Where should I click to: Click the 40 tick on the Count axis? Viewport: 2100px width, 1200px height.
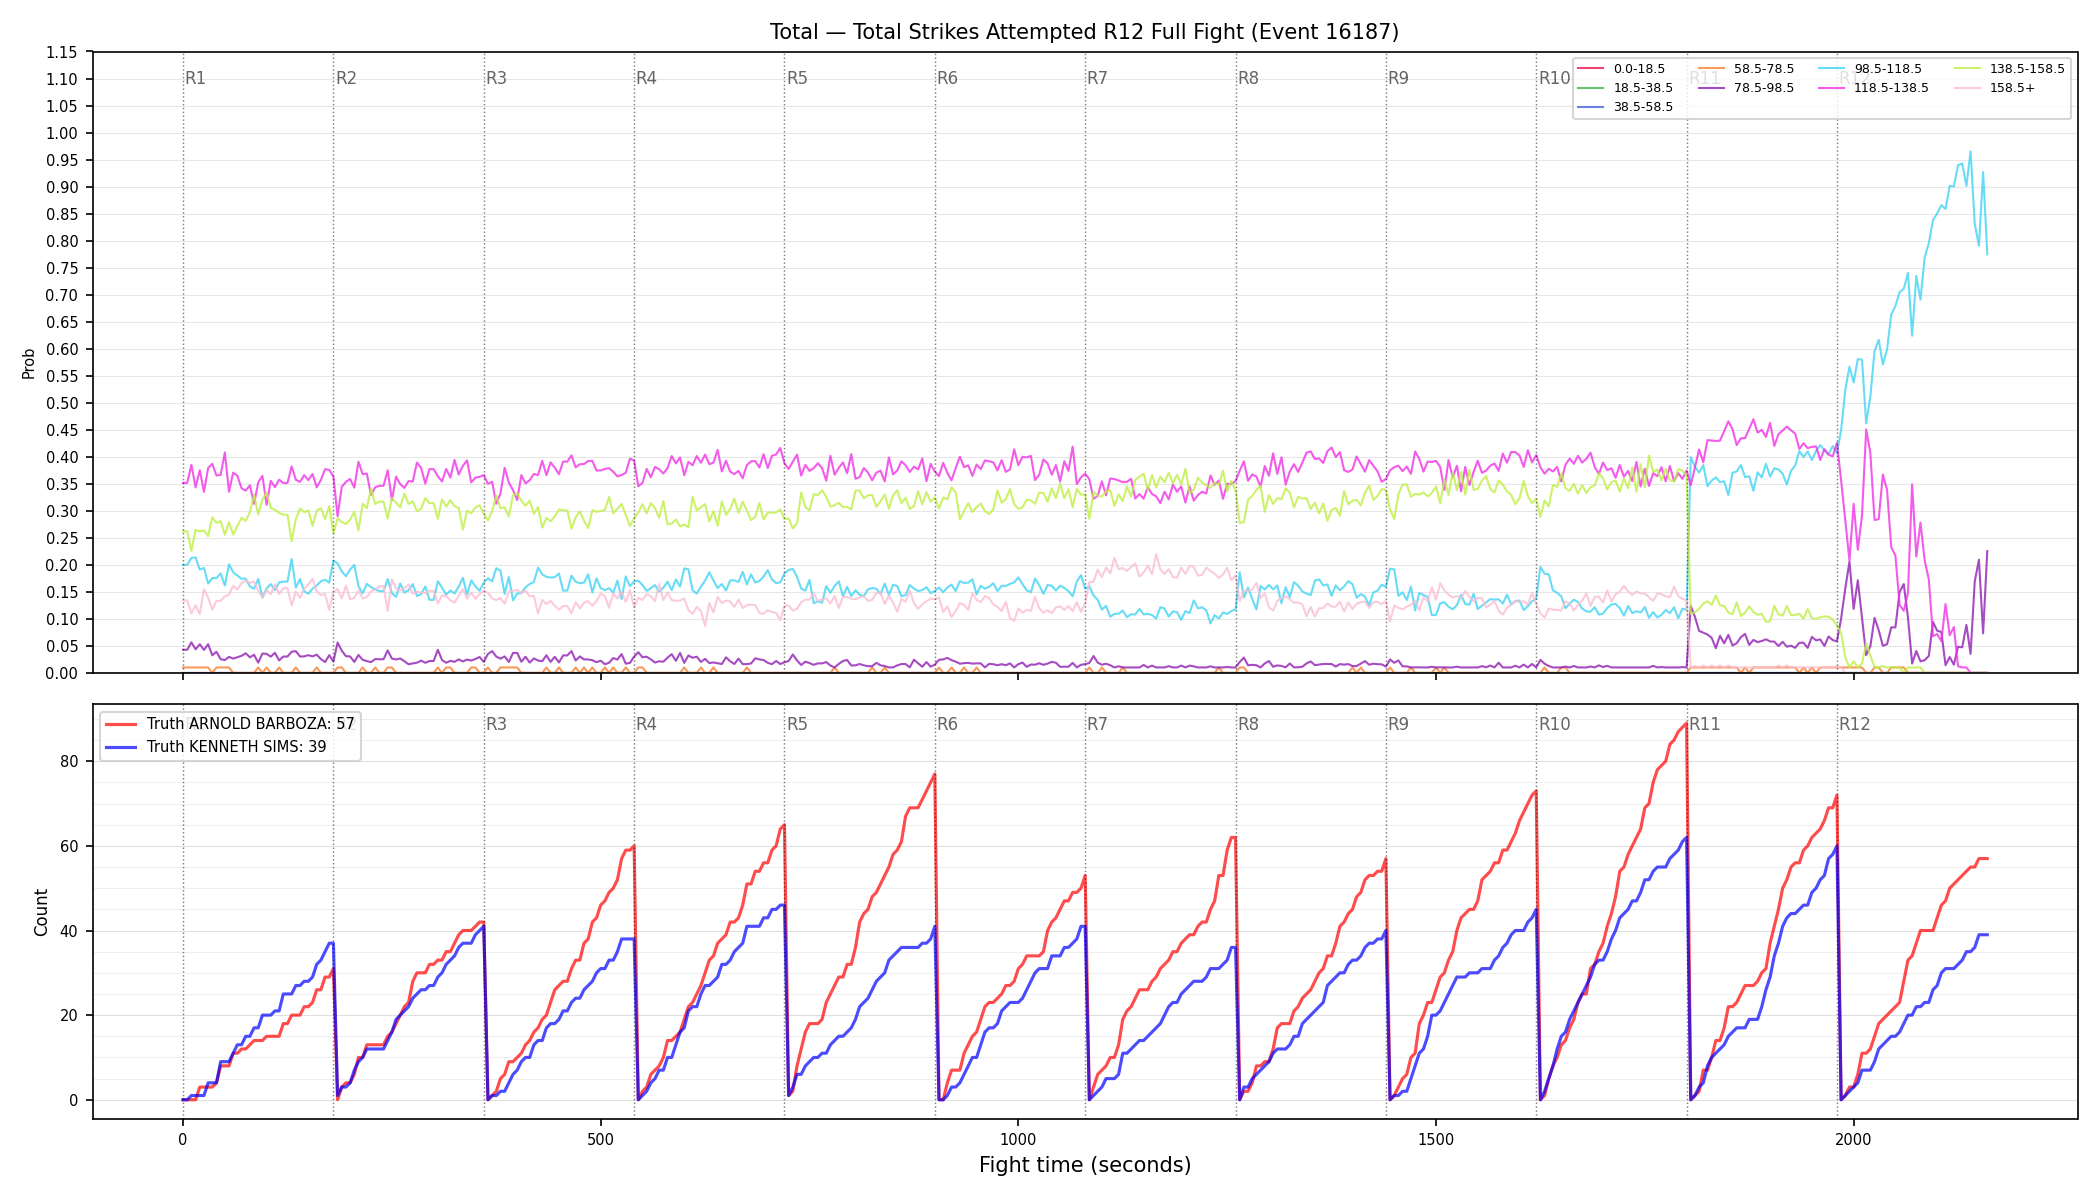click(69, 931)
